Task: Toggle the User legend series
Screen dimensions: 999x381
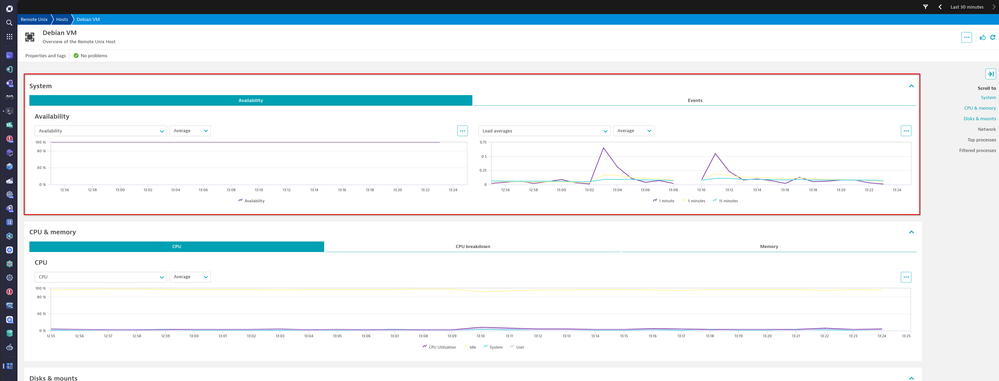Action: (517, 347)
